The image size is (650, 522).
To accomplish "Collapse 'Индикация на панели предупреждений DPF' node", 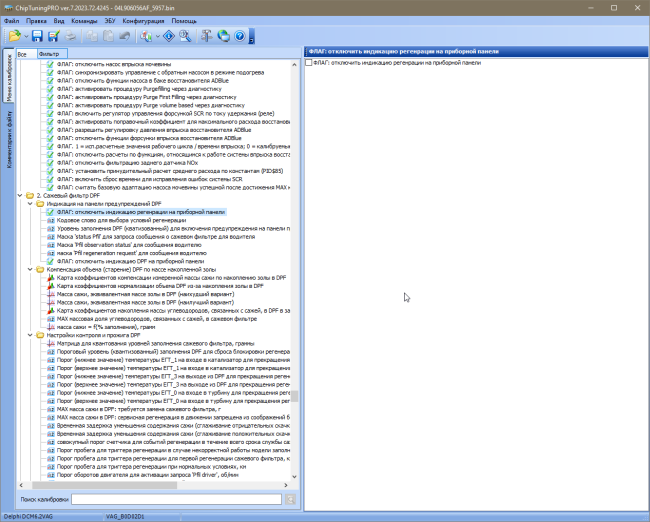I will (x=30, y=204).
